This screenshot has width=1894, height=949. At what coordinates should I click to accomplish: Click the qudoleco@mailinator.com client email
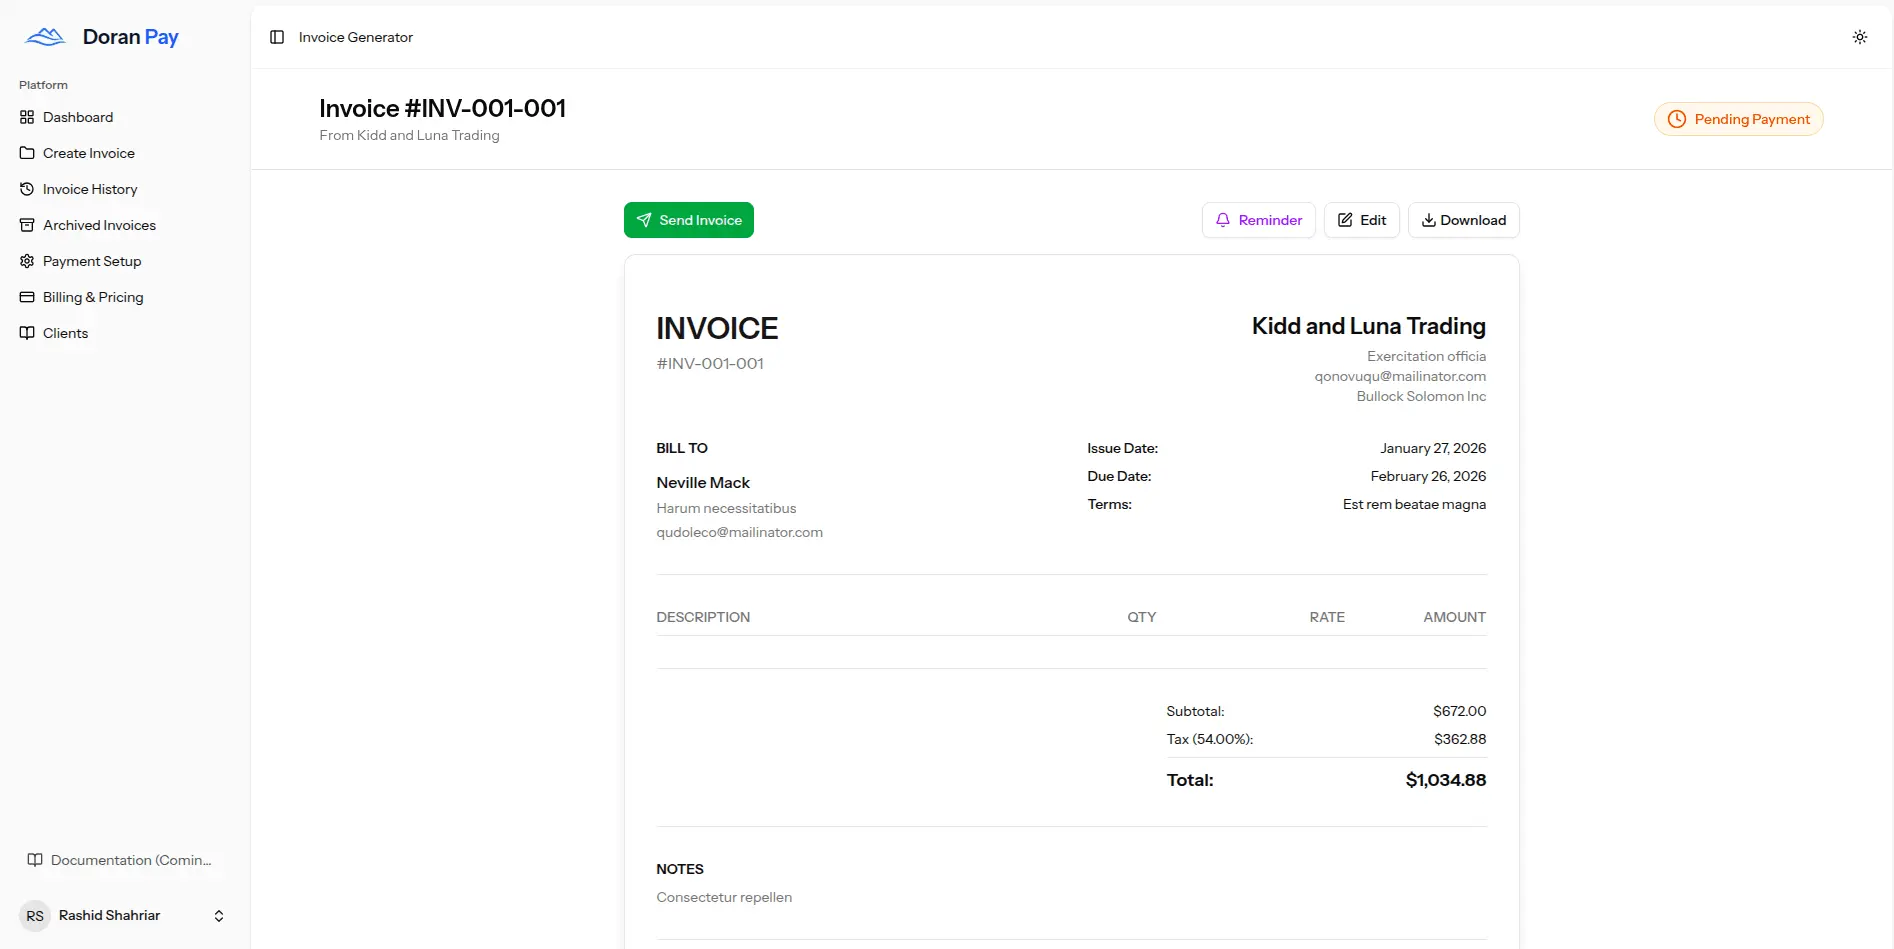click(740, 532)
